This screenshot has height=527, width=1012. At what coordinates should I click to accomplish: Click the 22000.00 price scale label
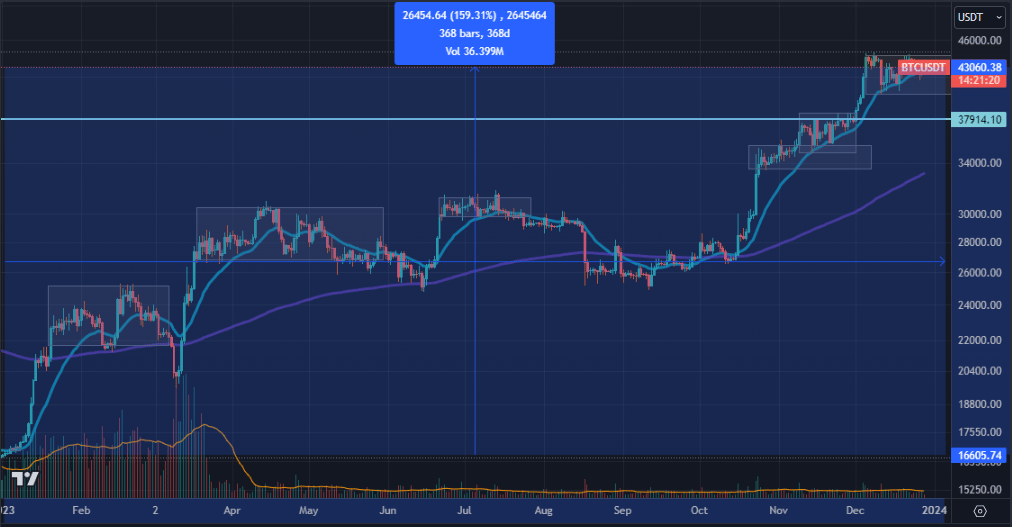click(980, 340)
